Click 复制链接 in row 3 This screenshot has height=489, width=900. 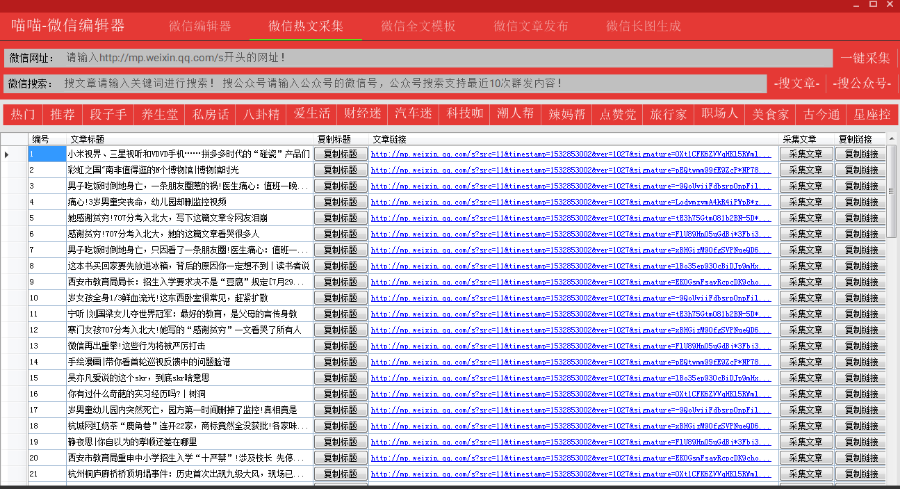point(862,186)
